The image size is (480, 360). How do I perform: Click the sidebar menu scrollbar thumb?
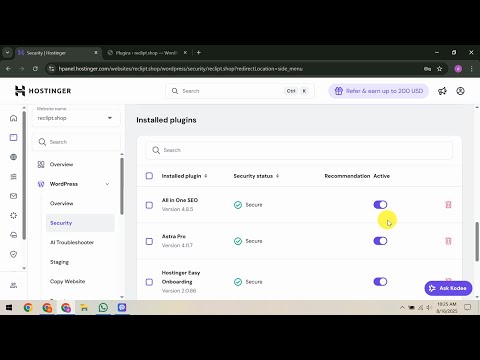(122, 186)
